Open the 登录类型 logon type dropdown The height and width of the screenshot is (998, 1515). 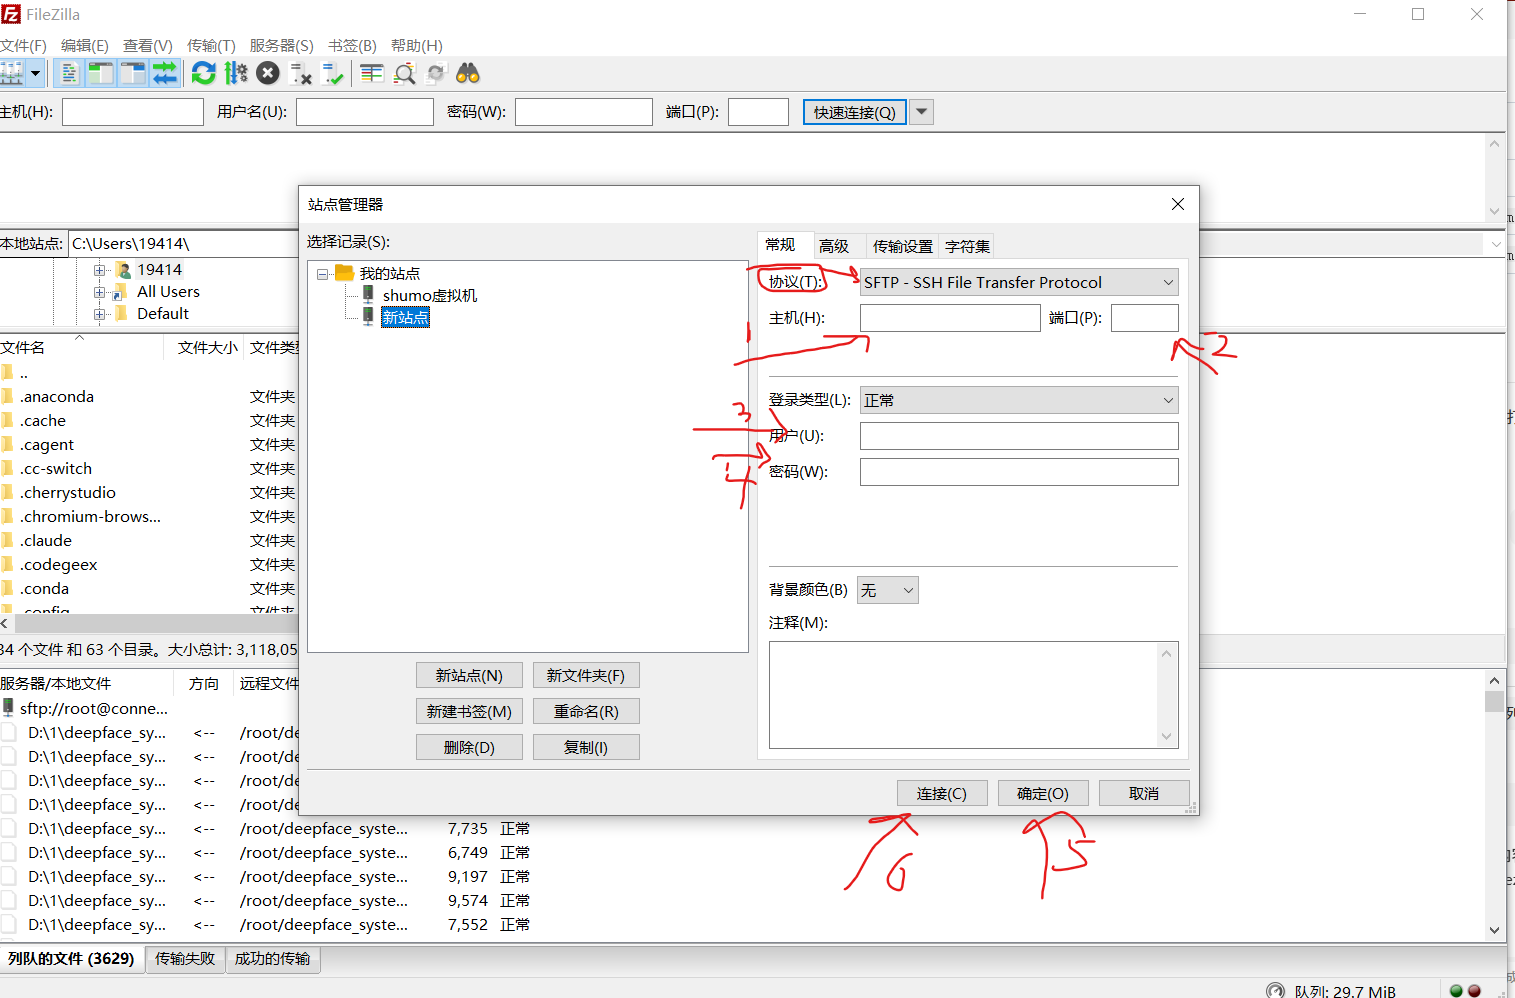click(1019, 400)
